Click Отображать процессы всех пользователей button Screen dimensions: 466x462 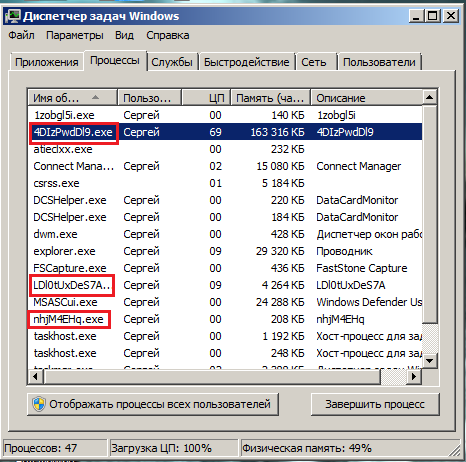pos(153,404)
